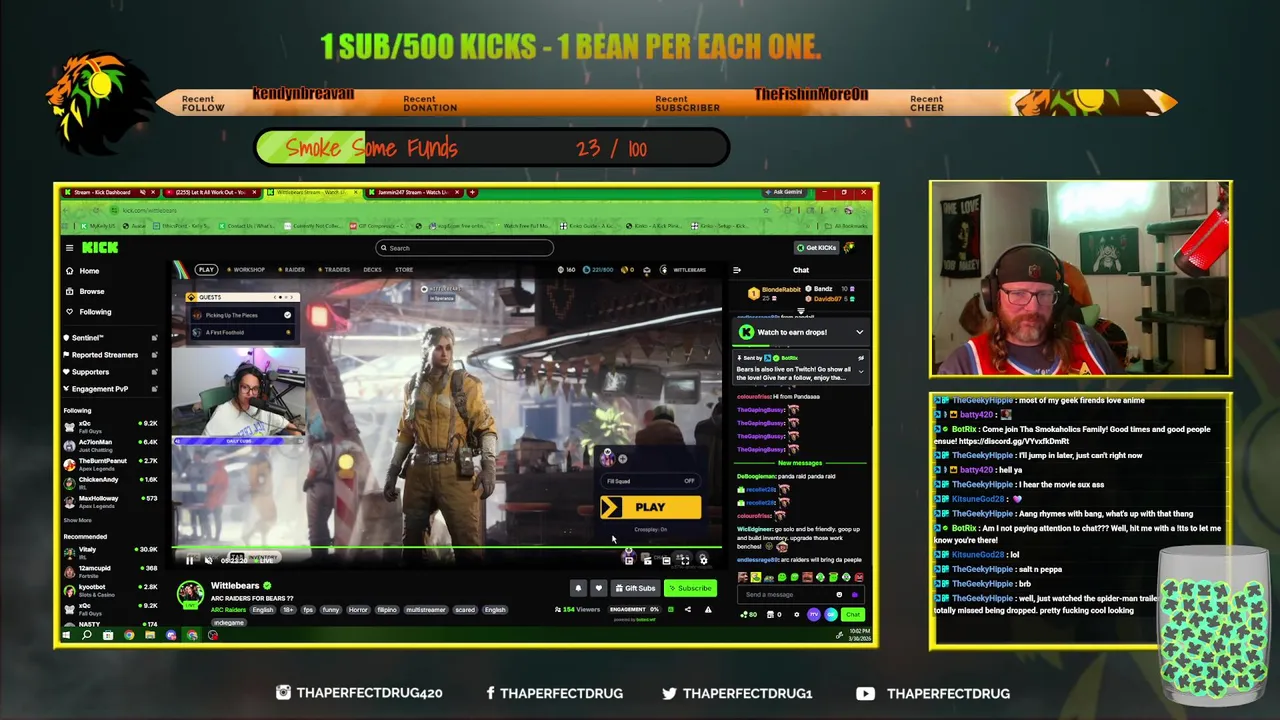
Task: Share the stream via share icon
Action: coord(687,609)
